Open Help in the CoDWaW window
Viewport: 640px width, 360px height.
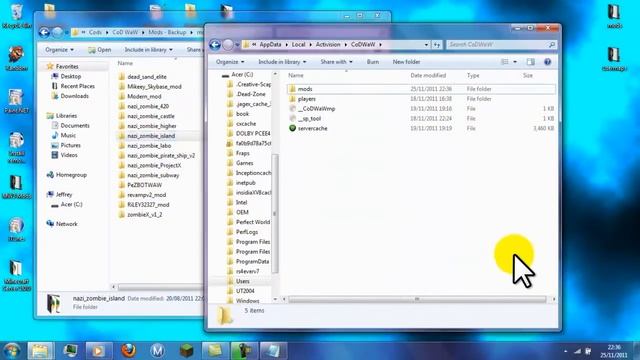pyautogui.click(x=547, y=62)
